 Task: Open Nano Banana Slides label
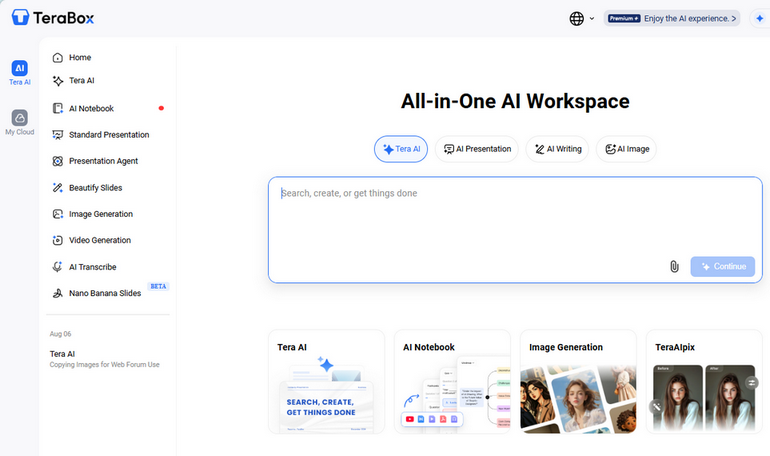105,293
